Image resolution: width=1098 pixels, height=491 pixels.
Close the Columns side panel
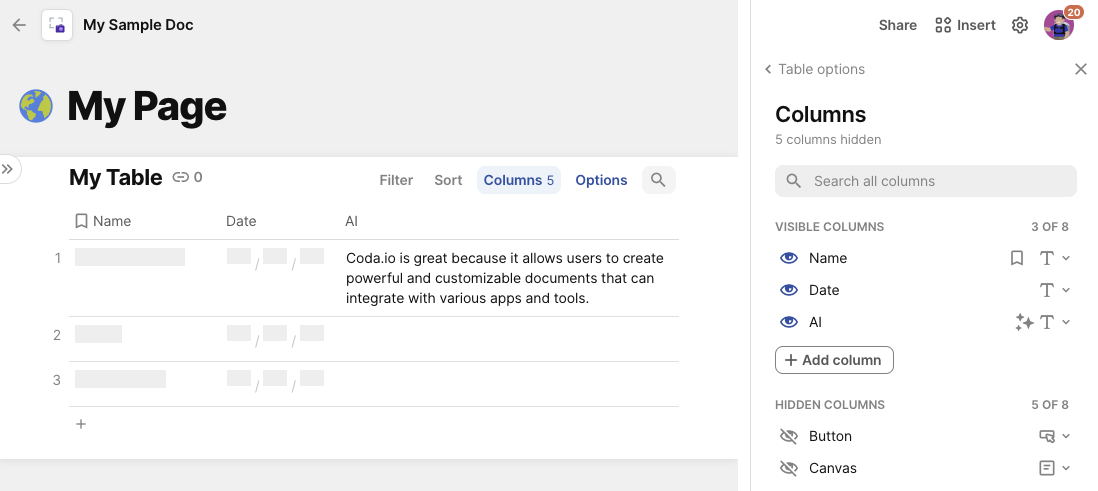coord(1080,69)
